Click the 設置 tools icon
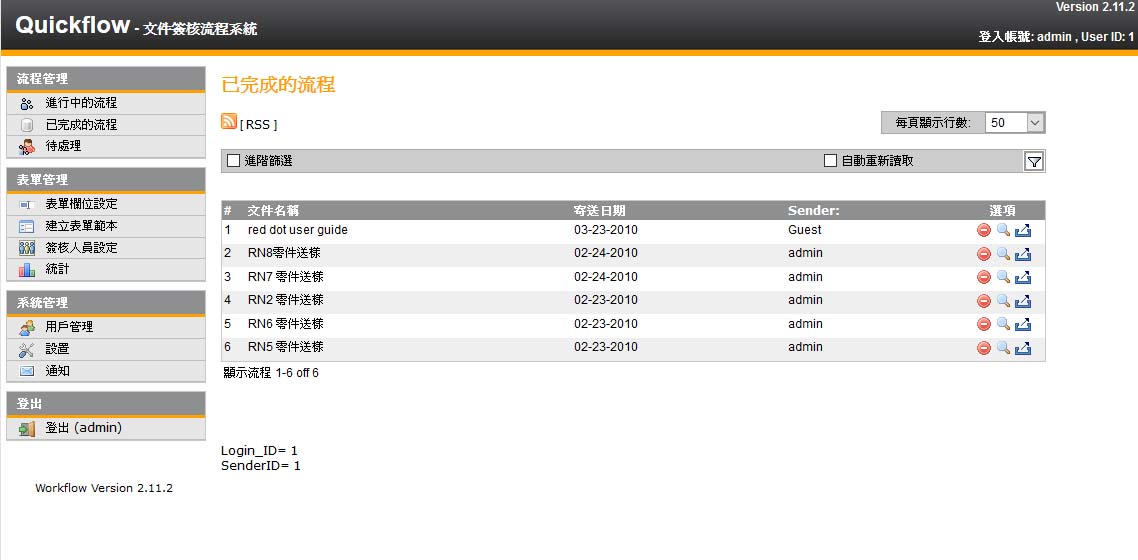Image resolution: width=1138 pixels, height=560 pixels. (27, 350)
